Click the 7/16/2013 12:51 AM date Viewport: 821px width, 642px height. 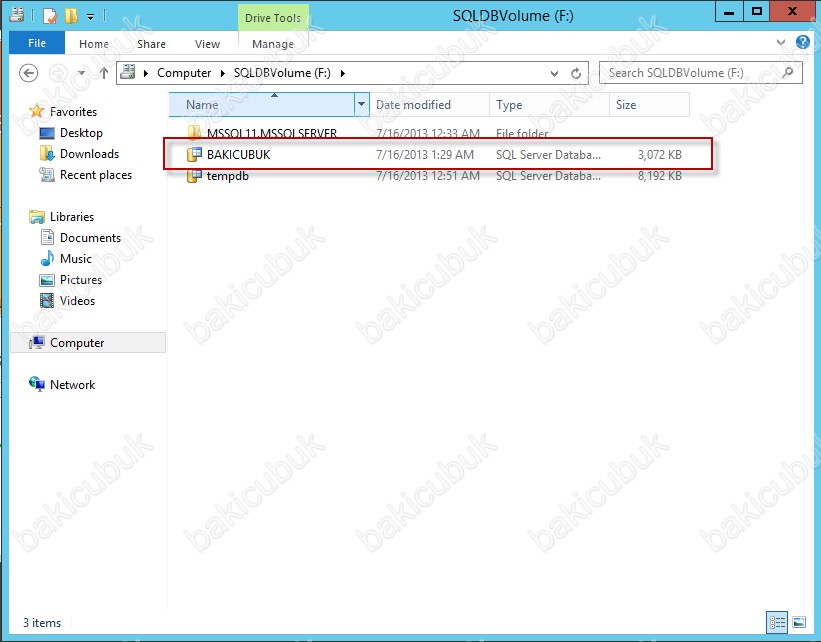coord(427,176)
